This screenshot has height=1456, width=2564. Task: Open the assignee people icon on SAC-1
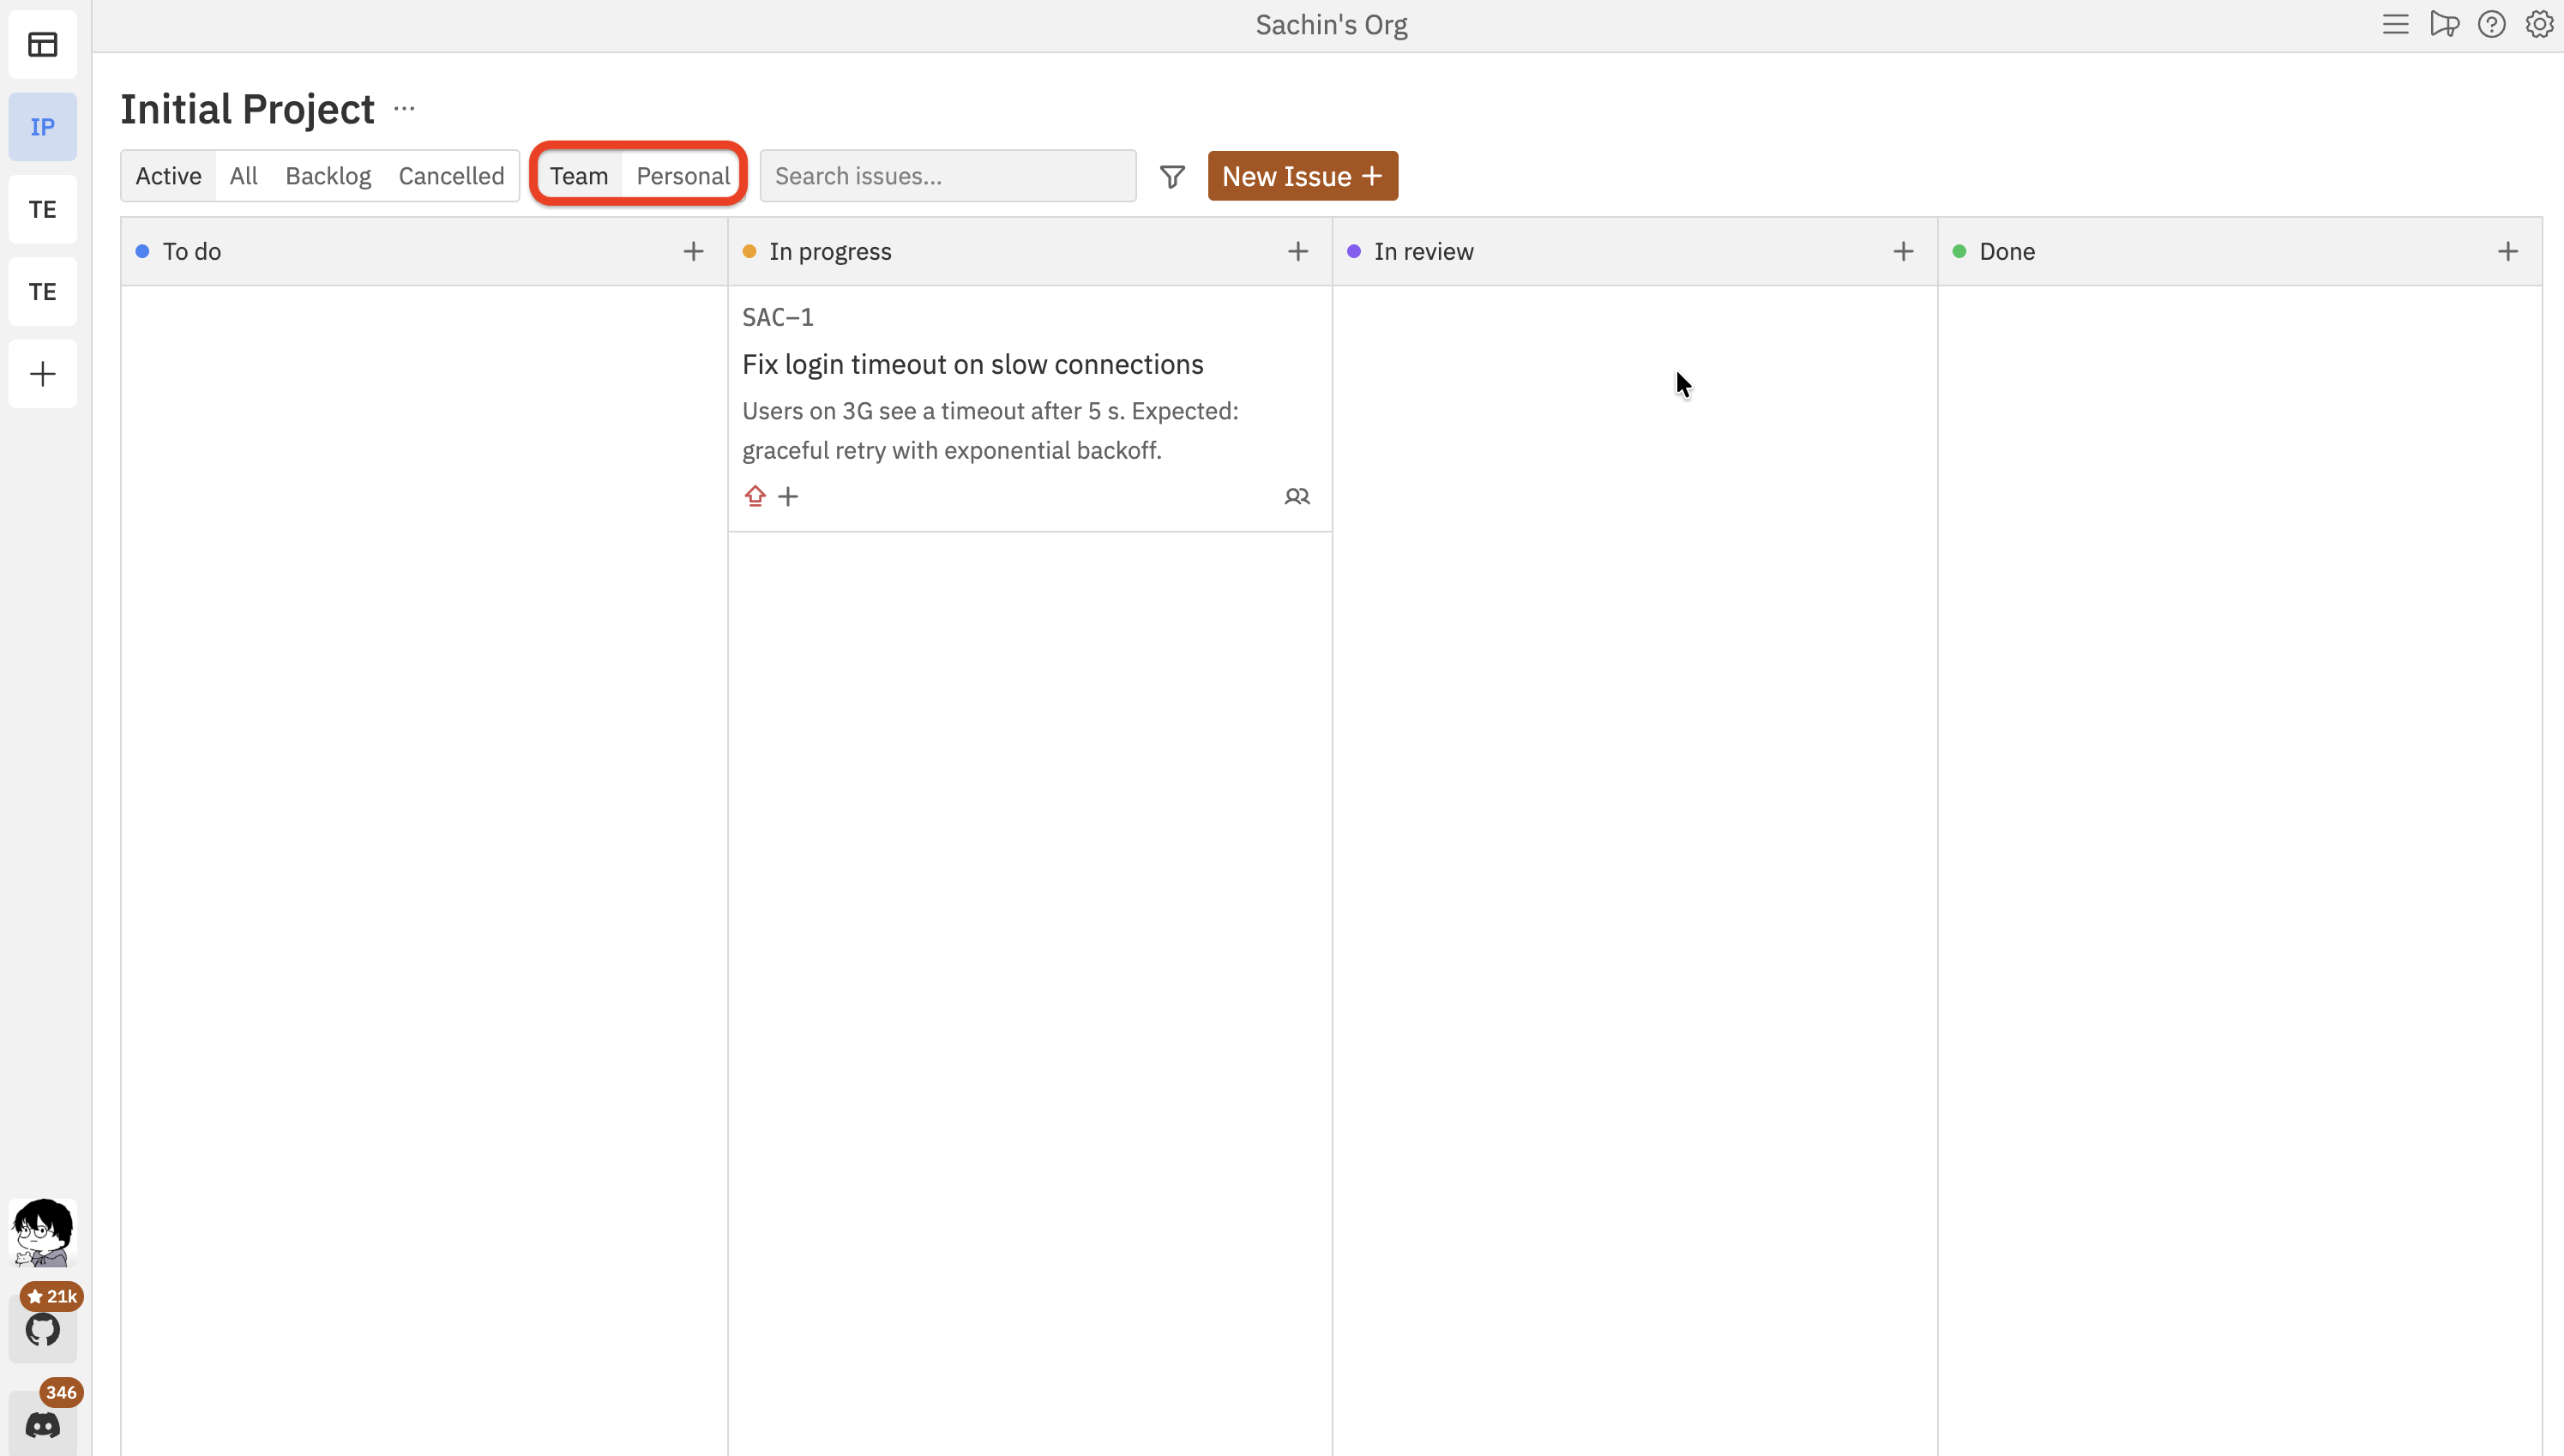coord(1297,496)
